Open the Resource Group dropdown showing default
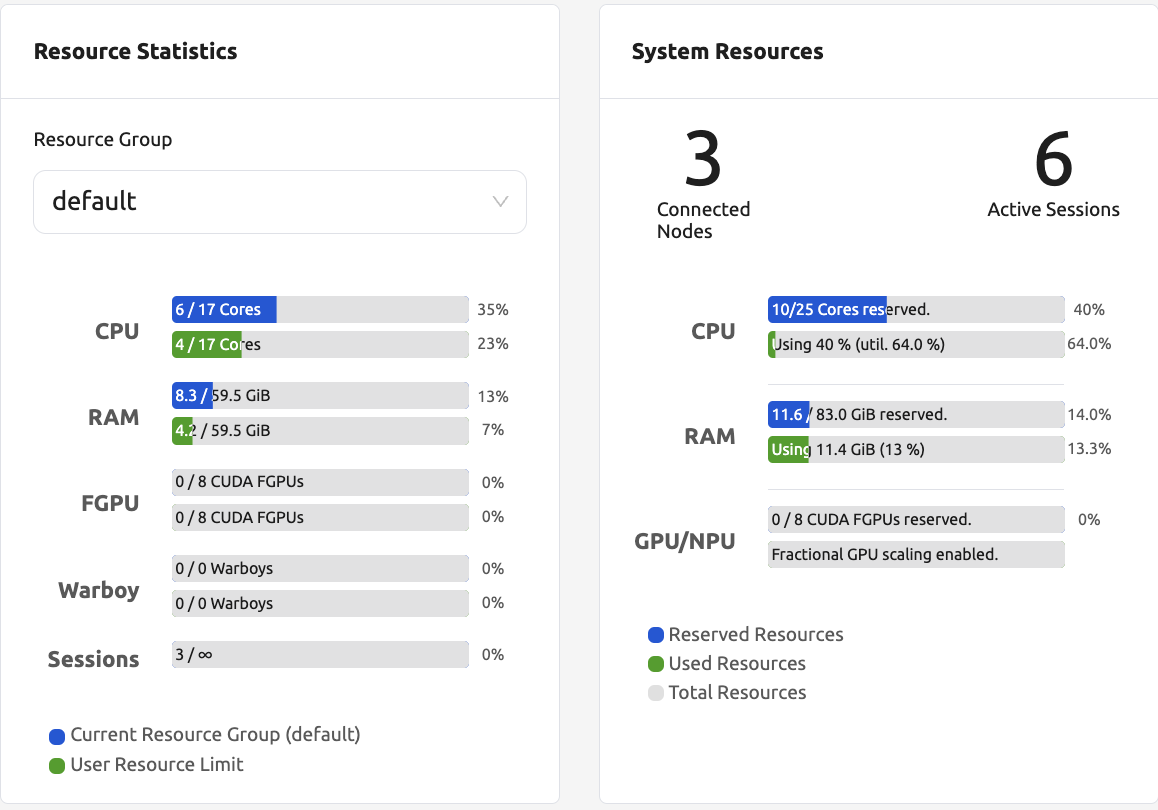This screenshot has height=810, width=1158. click(x=279, y=202)
